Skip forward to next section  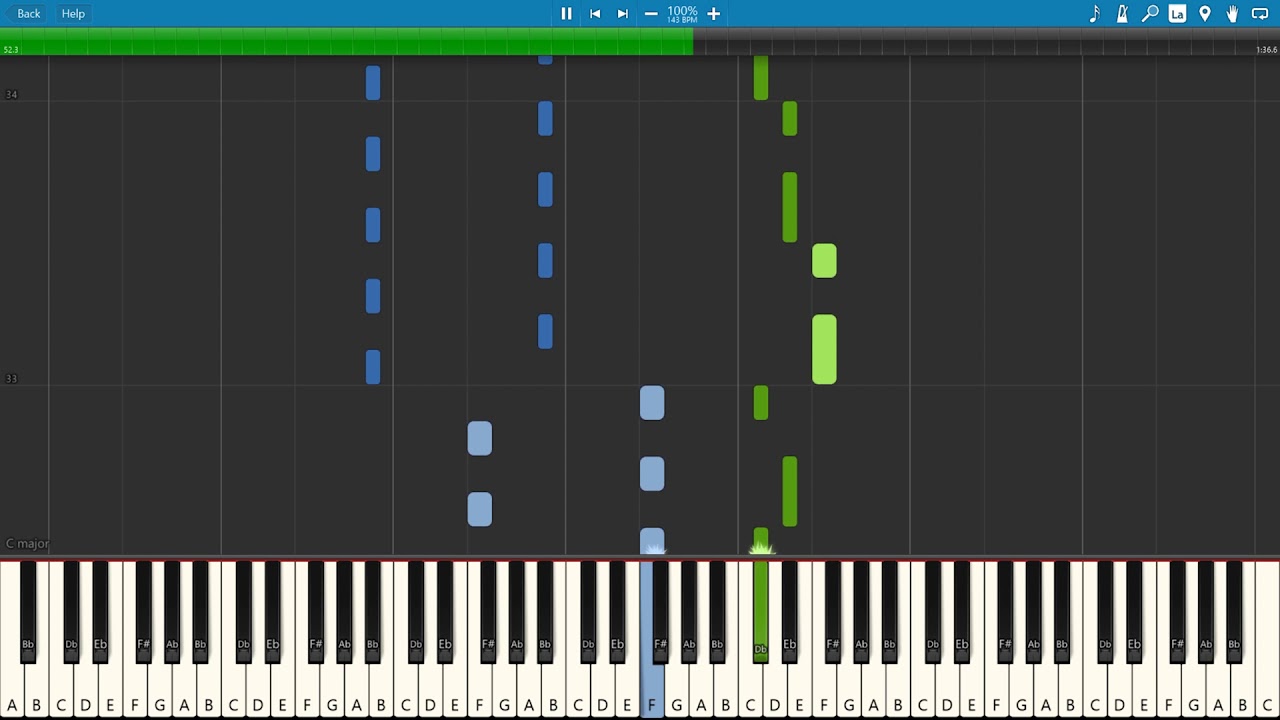(623, 14)
